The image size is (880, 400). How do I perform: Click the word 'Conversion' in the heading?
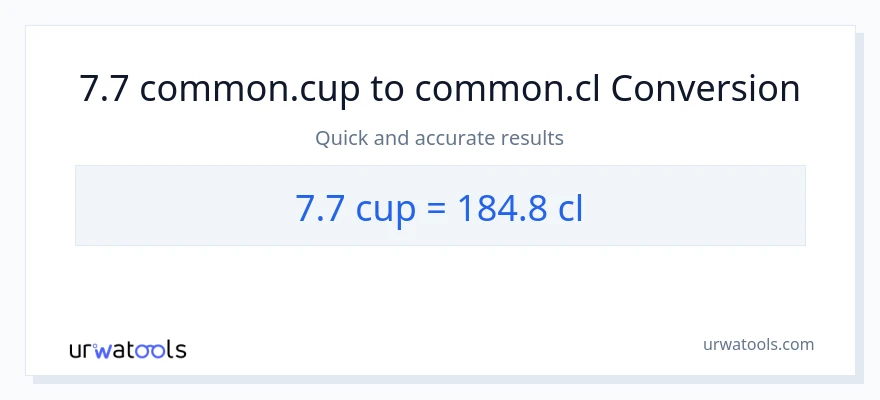(x=706, y=89)
